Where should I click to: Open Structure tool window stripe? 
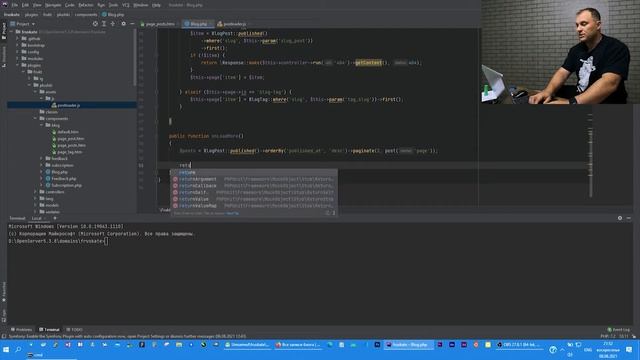tap(4, 56)
